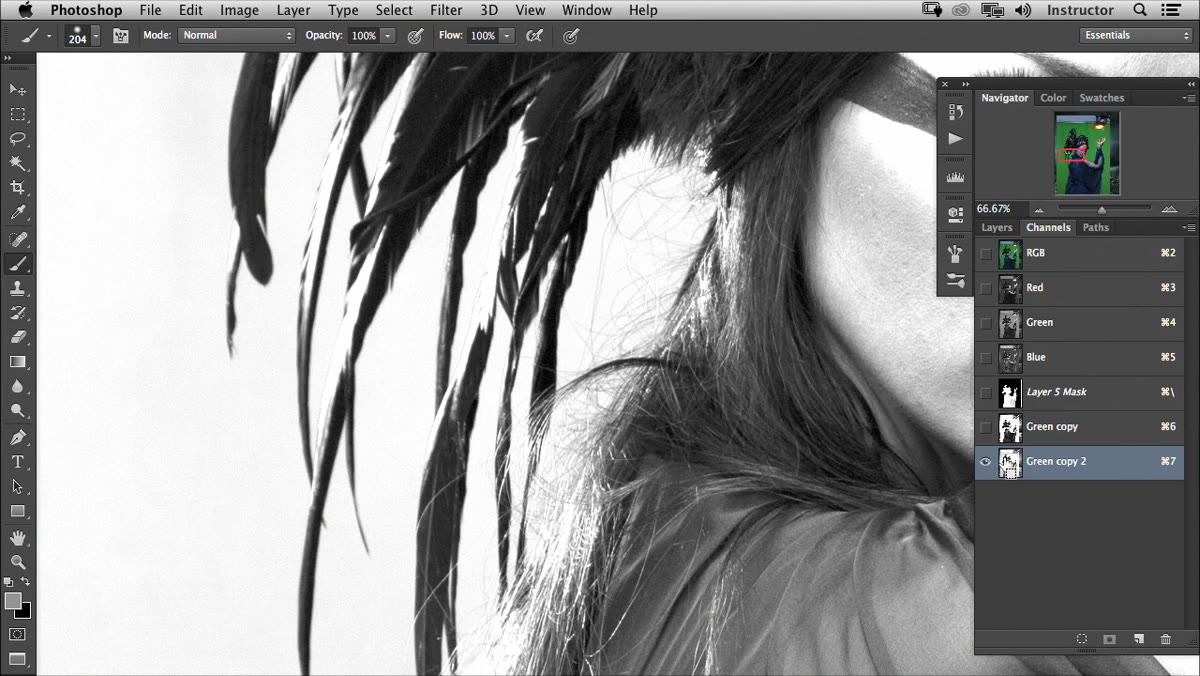Select the Brush tool in the toolbox
The width and height of the screenshot is (1200, 676).
coord(18,264)
